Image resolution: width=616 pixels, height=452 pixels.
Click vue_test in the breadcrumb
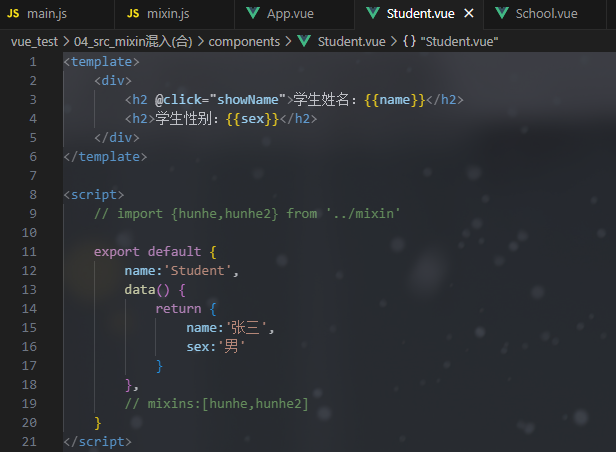tap(34, 42)
